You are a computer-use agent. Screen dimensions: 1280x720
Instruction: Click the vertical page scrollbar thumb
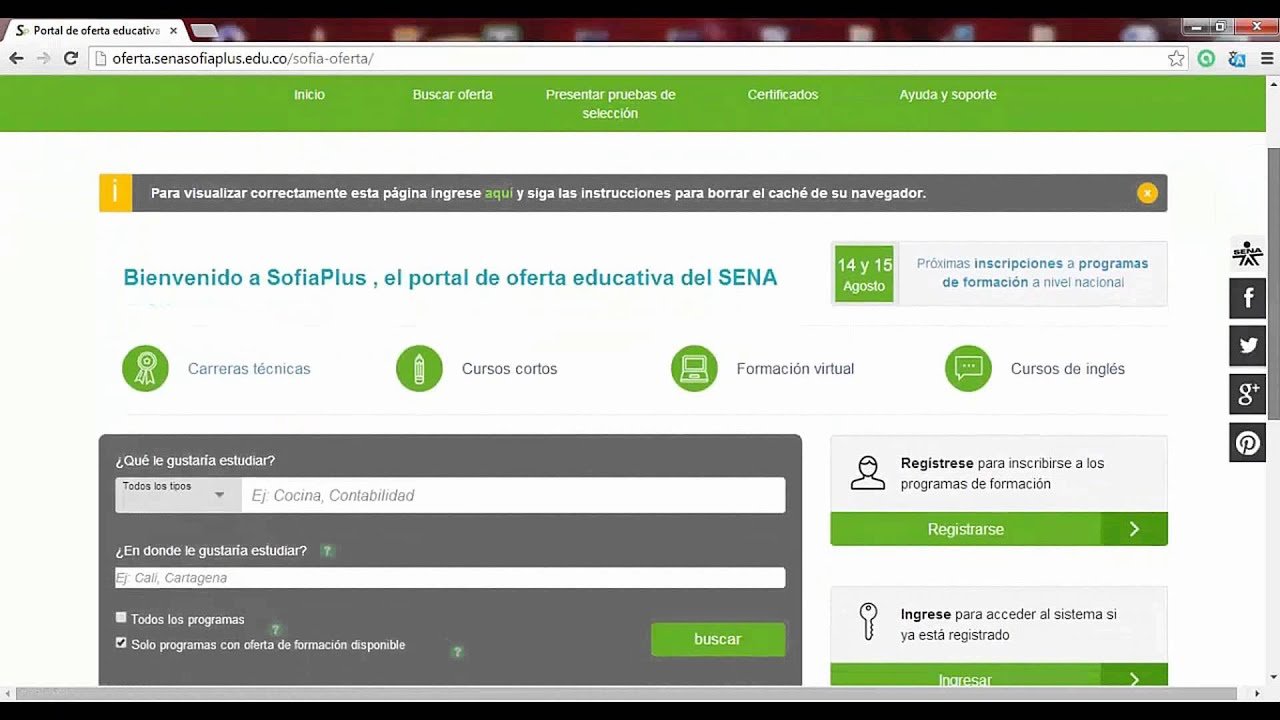1273,283
